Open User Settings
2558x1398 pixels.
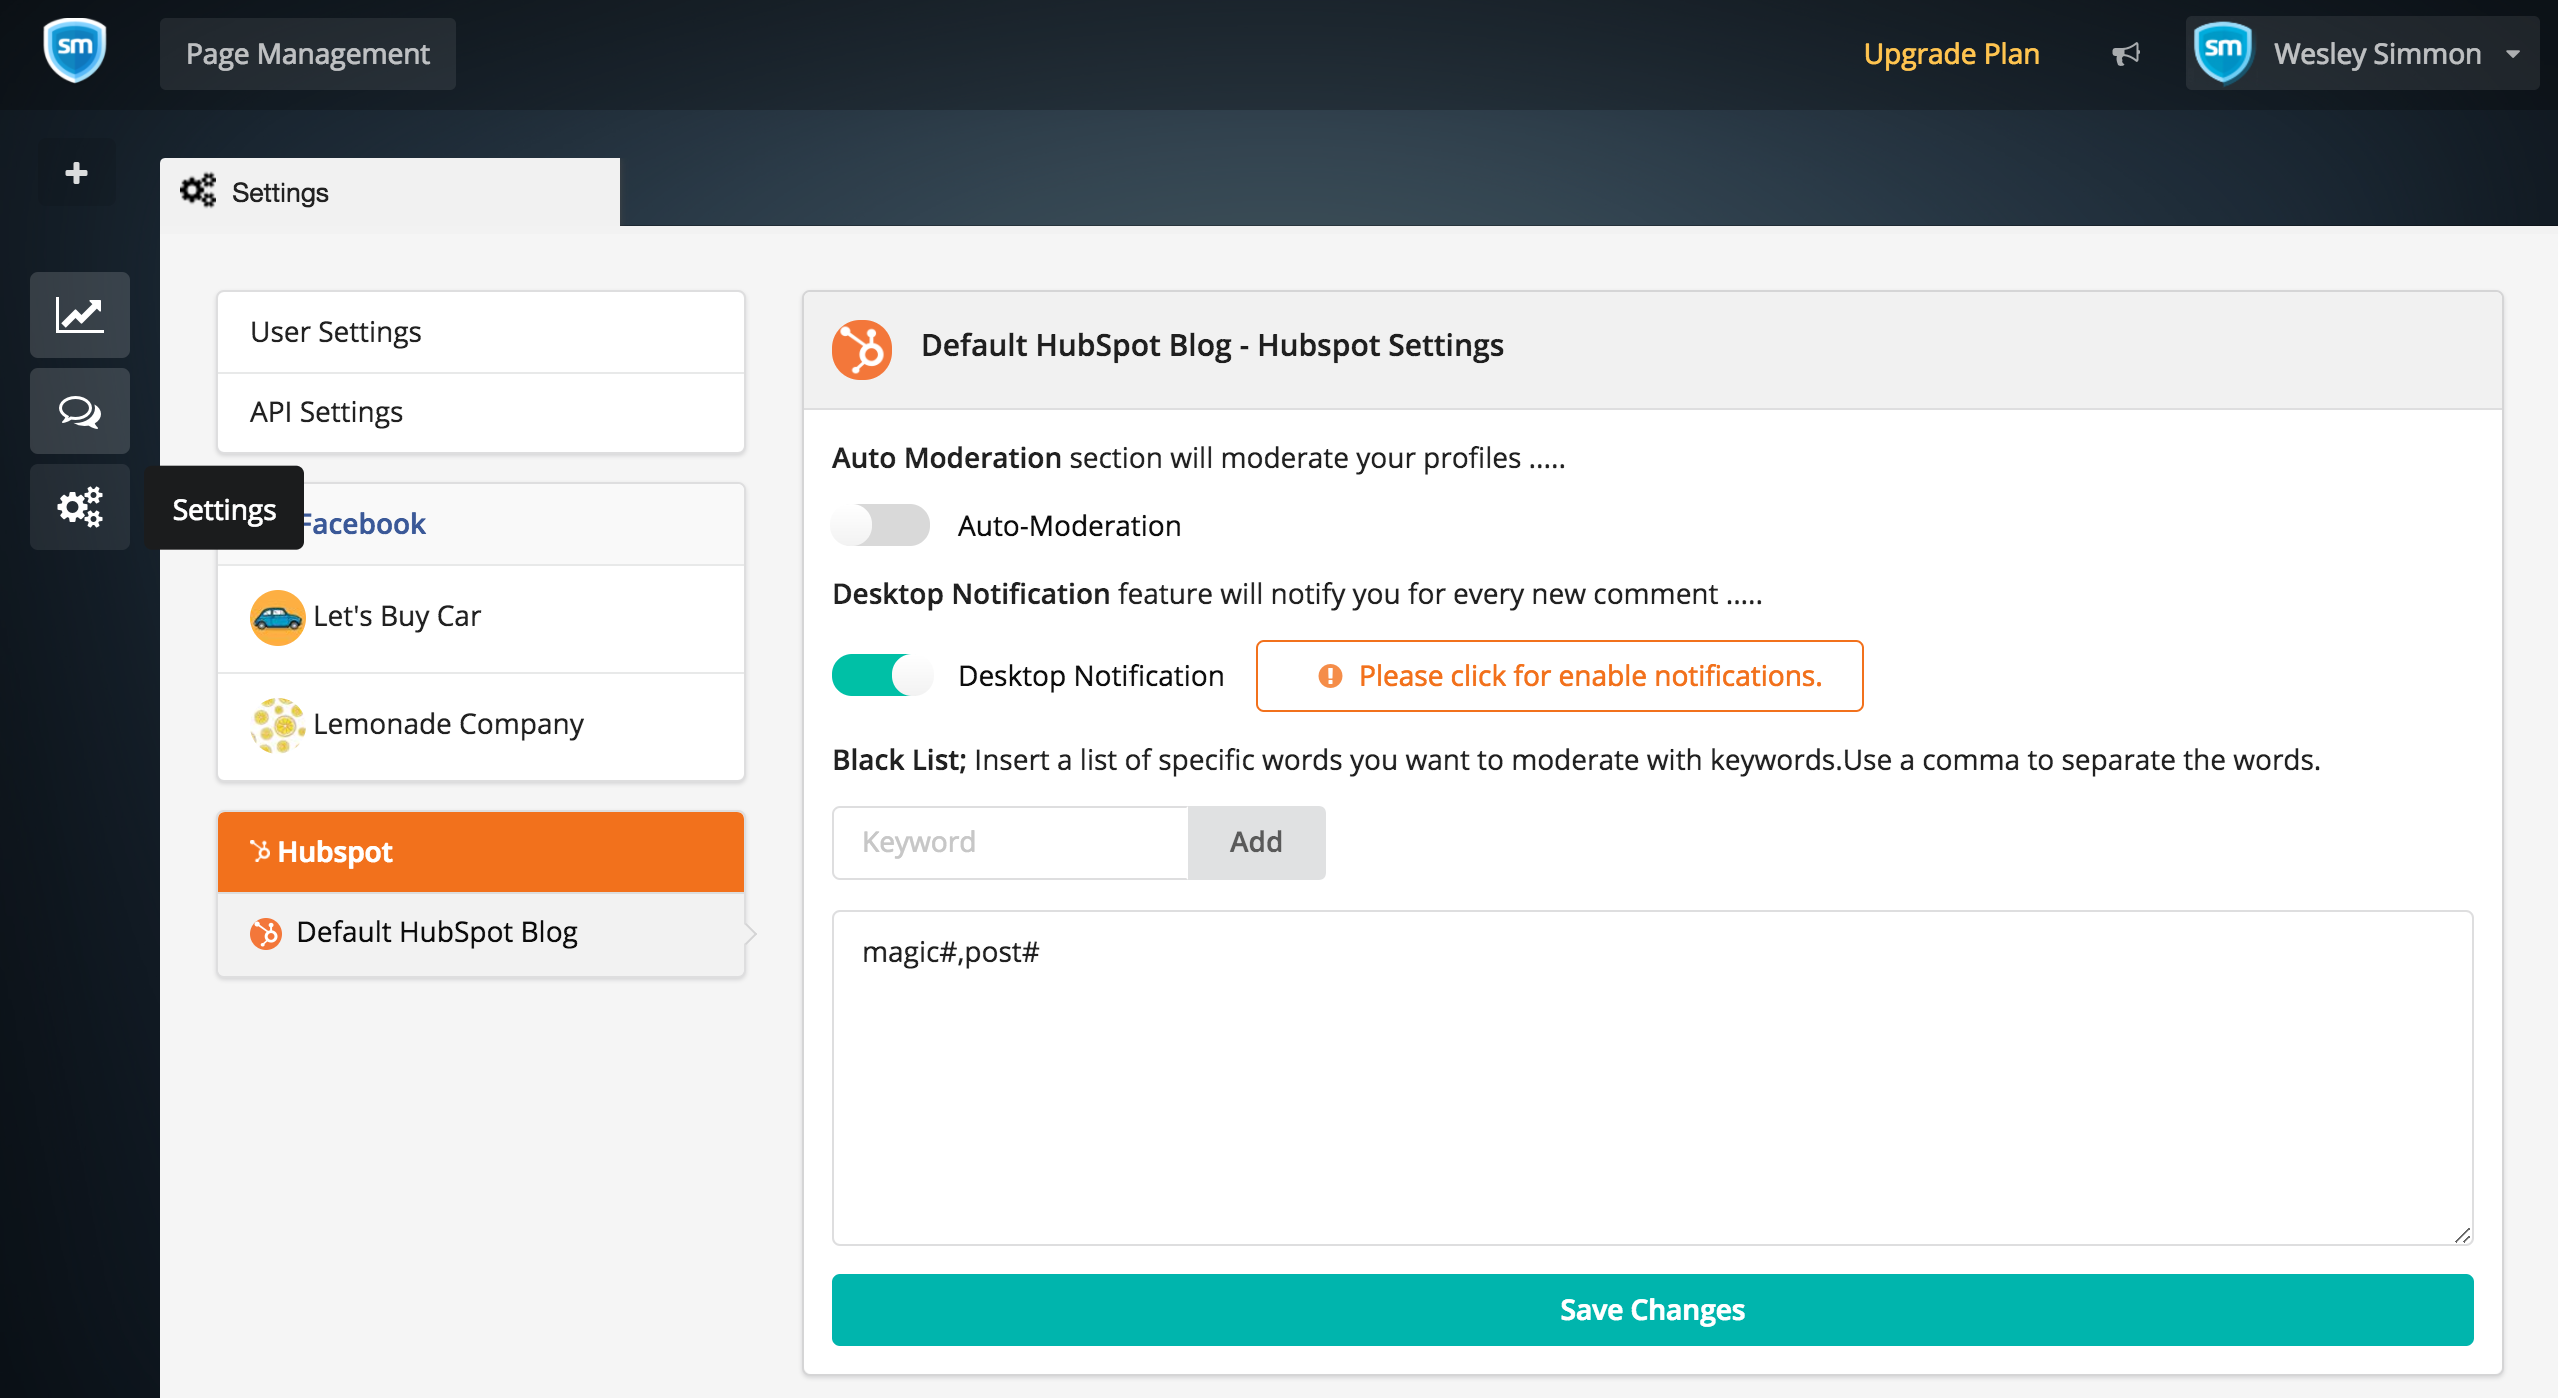481,332
